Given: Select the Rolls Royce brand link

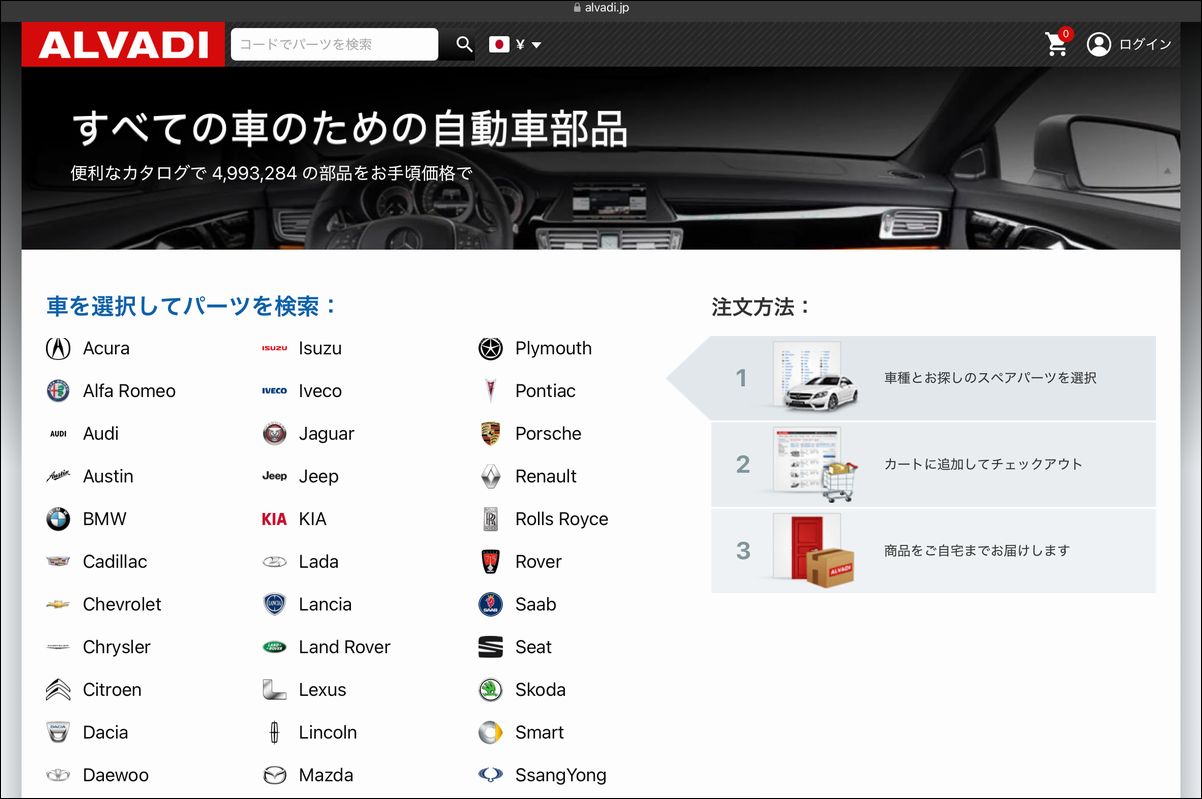Looking at the screenshot, I should pos(562,519).
